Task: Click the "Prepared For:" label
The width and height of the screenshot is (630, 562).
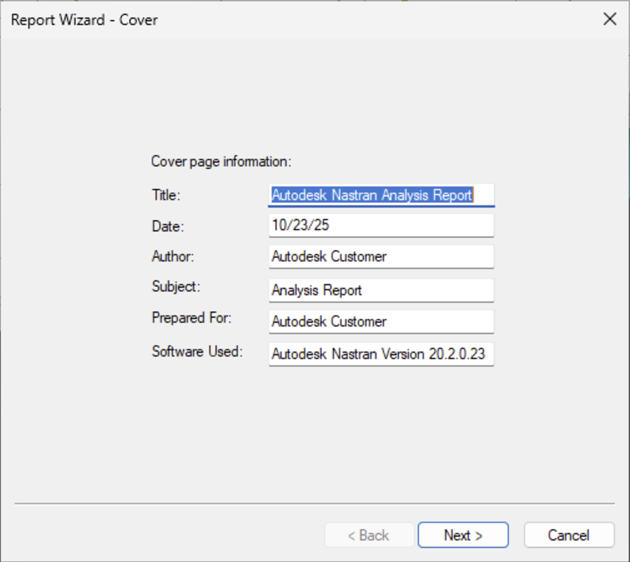Action: tap(192, 318)
